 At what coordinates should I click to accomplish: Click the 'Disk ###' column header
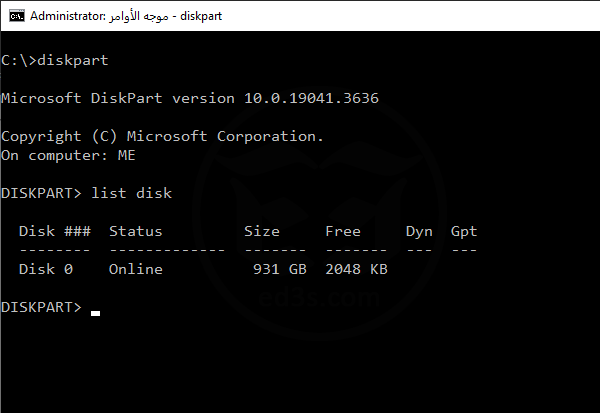pyautogui.click(x=55, y=231)
